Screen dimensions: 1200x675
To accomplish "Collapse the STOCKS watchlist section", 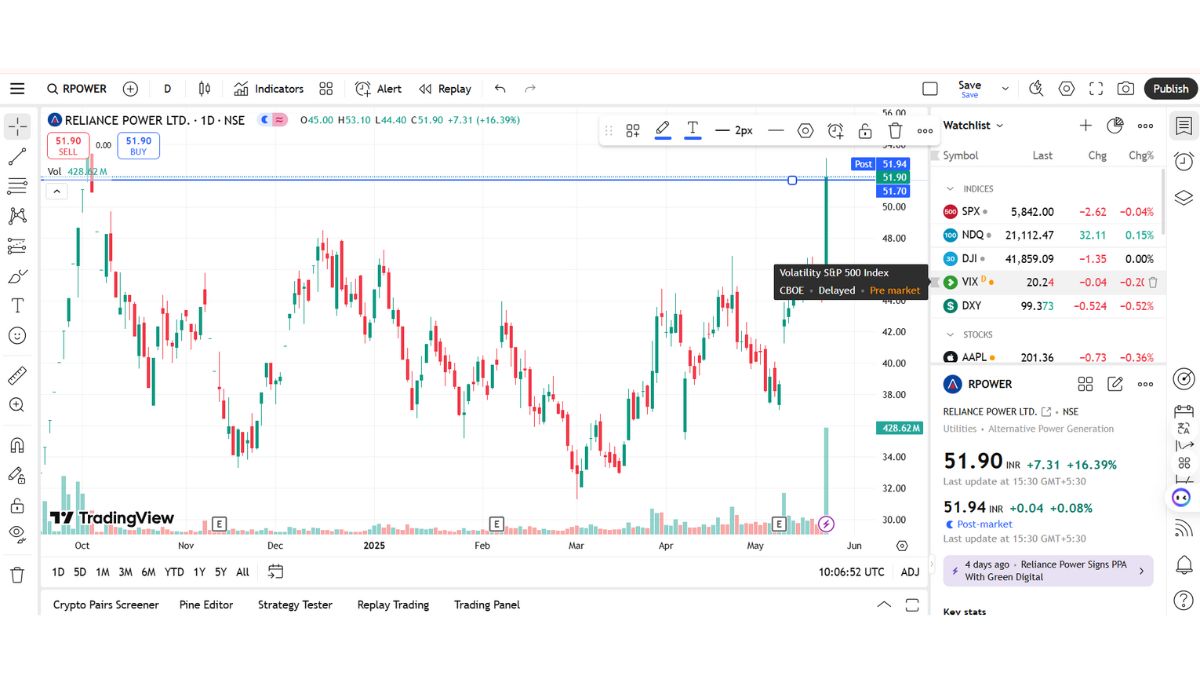I will point(950,335).
